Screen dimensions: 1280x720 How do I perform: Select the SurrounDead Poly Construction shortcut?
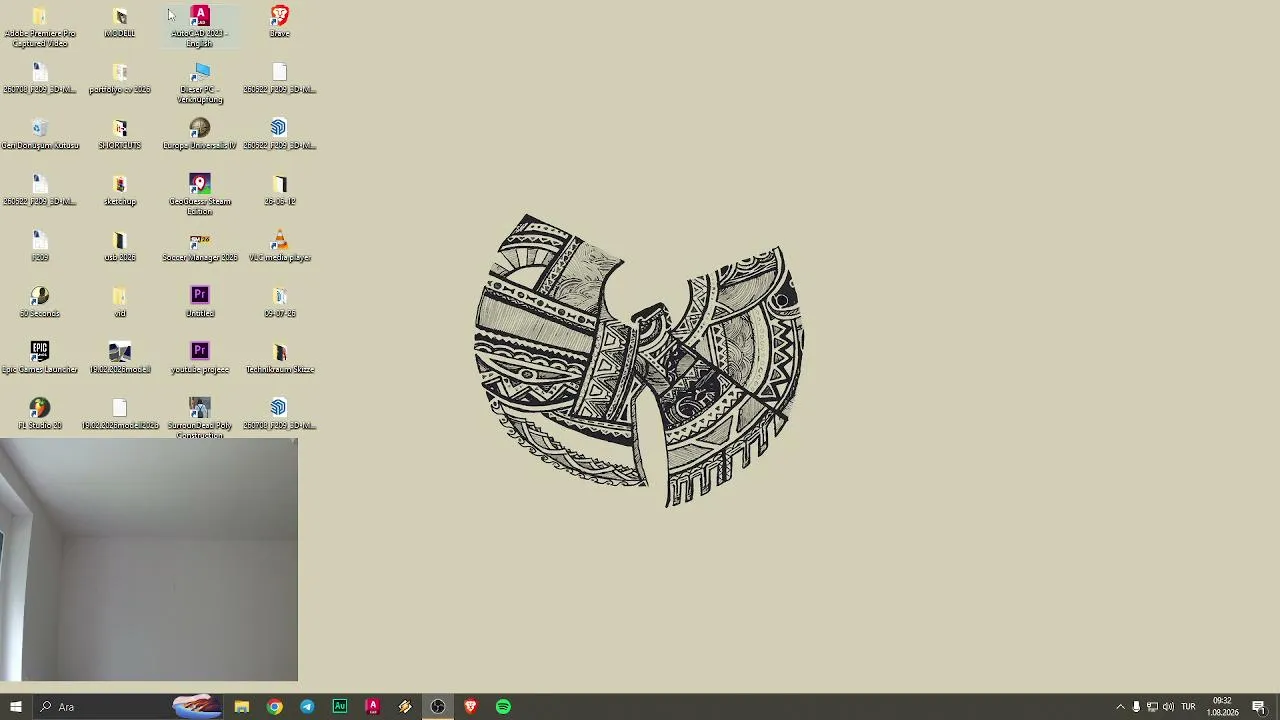coord(200,419)
